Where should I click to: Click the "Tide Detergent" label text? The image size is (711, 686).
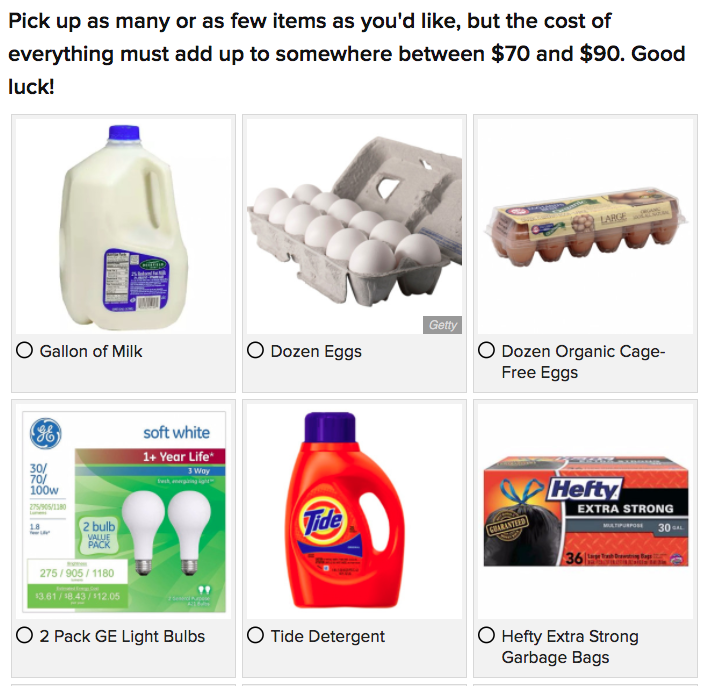[328, 636]
